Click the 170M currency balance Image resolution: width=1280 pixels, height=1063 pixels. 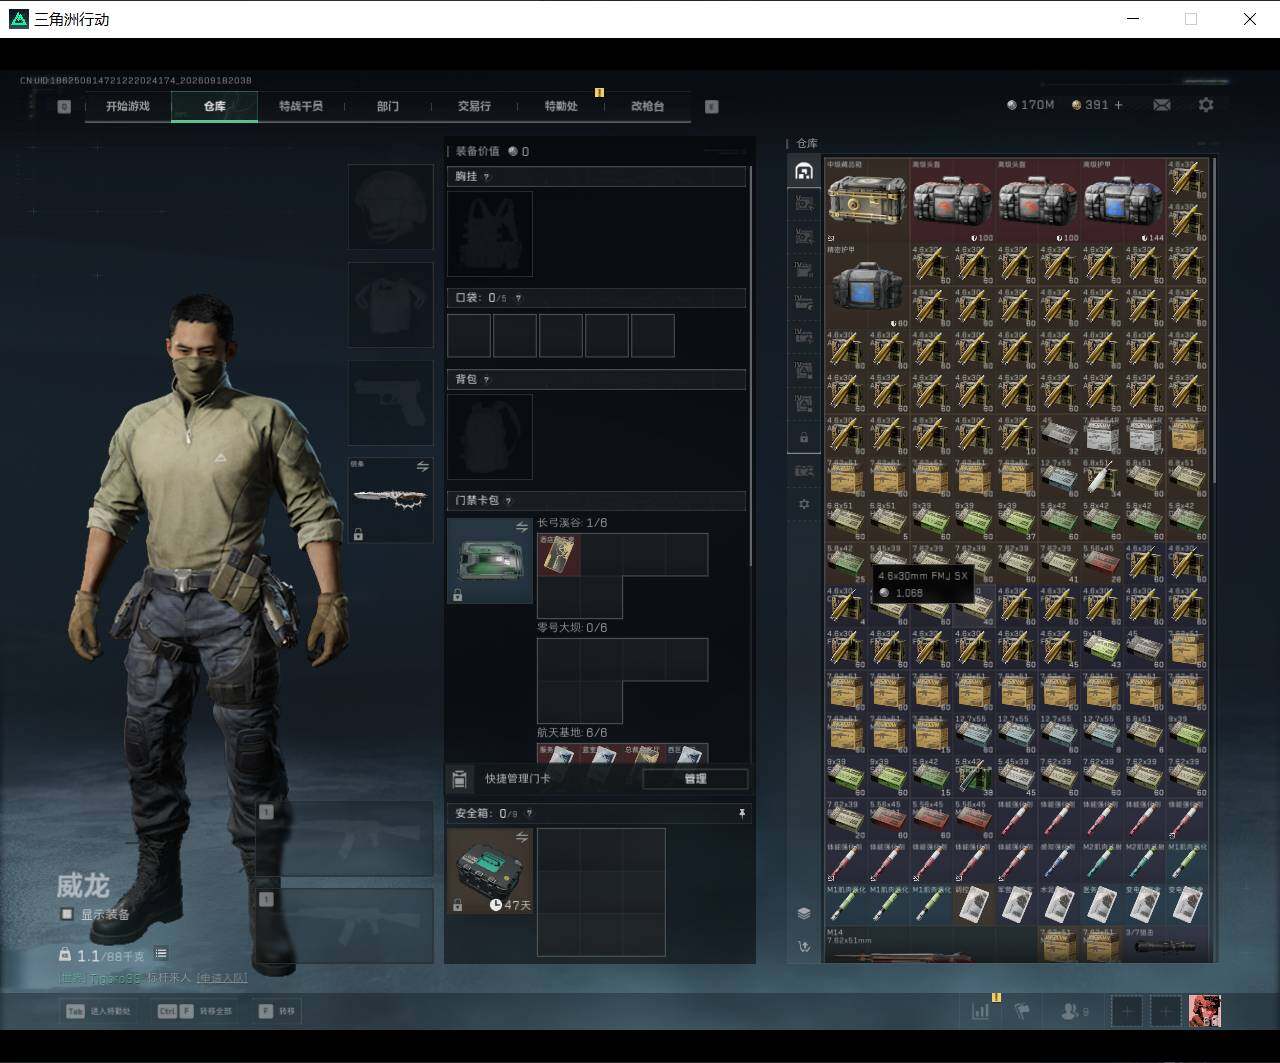click(x=1030, y=105)
